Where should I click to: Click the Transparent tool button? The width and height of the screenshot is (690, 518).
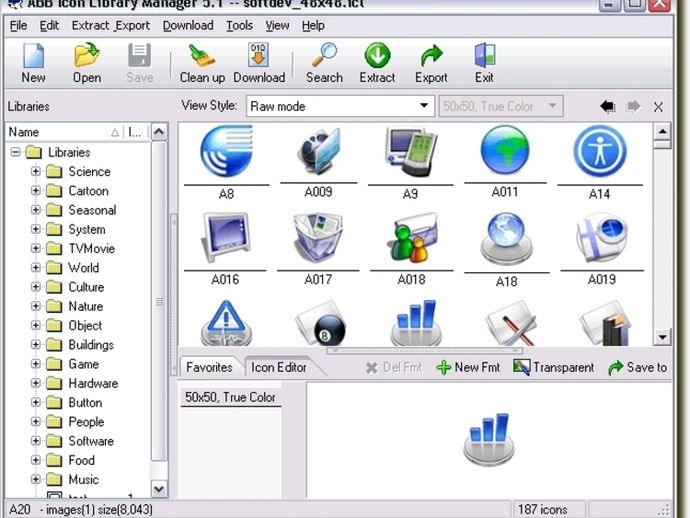(x=554, y=367)
